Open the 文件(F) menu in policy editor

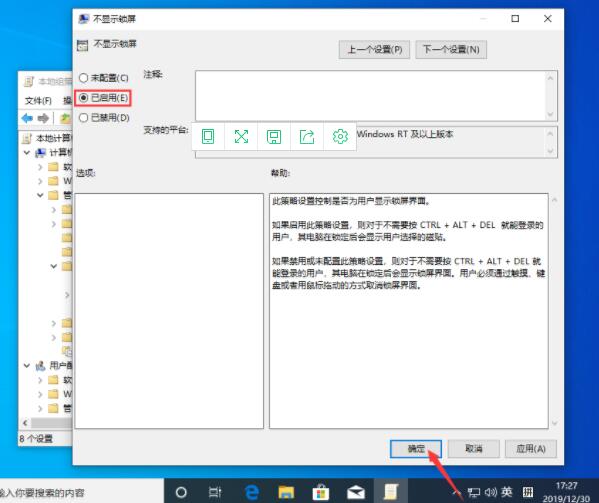38,100
